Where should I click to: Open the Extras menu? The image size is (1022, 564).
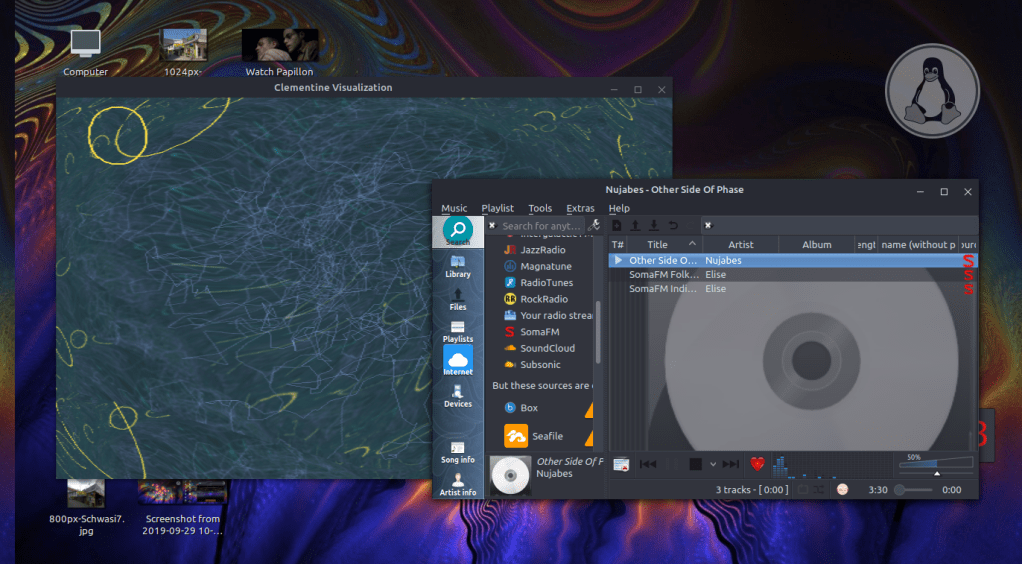tap(580, 208)
